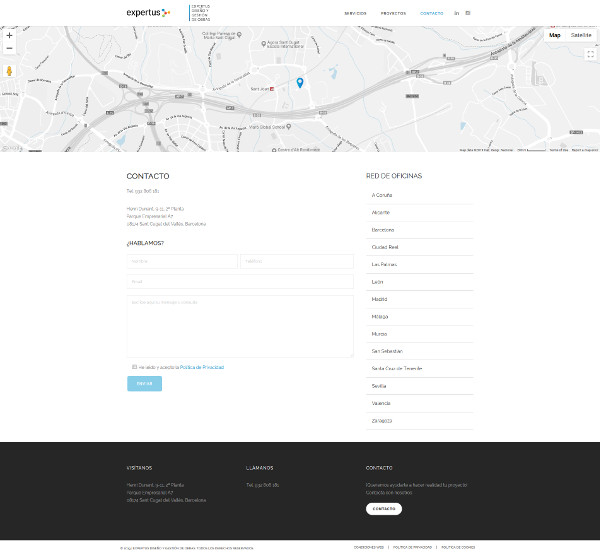Expand the A Coruña office
This screenshot has height=556, width=600.
coord(419,195)
